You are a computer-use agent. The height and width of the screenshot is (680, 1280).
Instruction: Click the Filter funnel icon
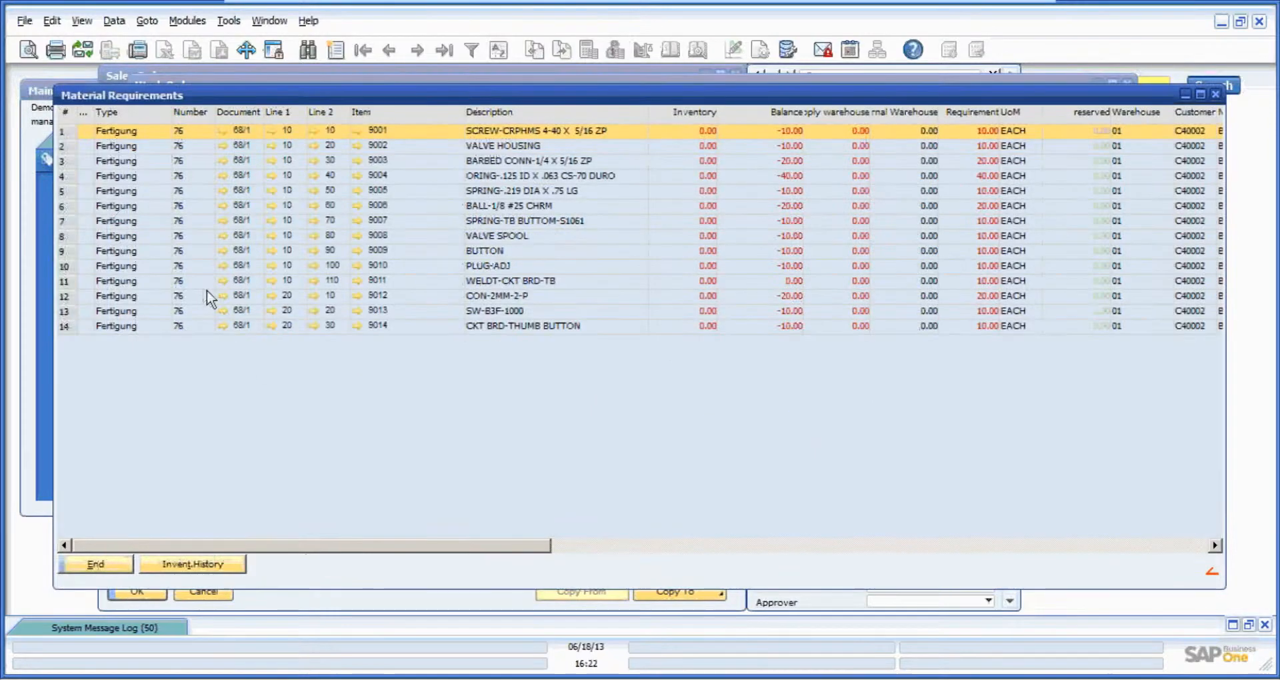[471, 50]
